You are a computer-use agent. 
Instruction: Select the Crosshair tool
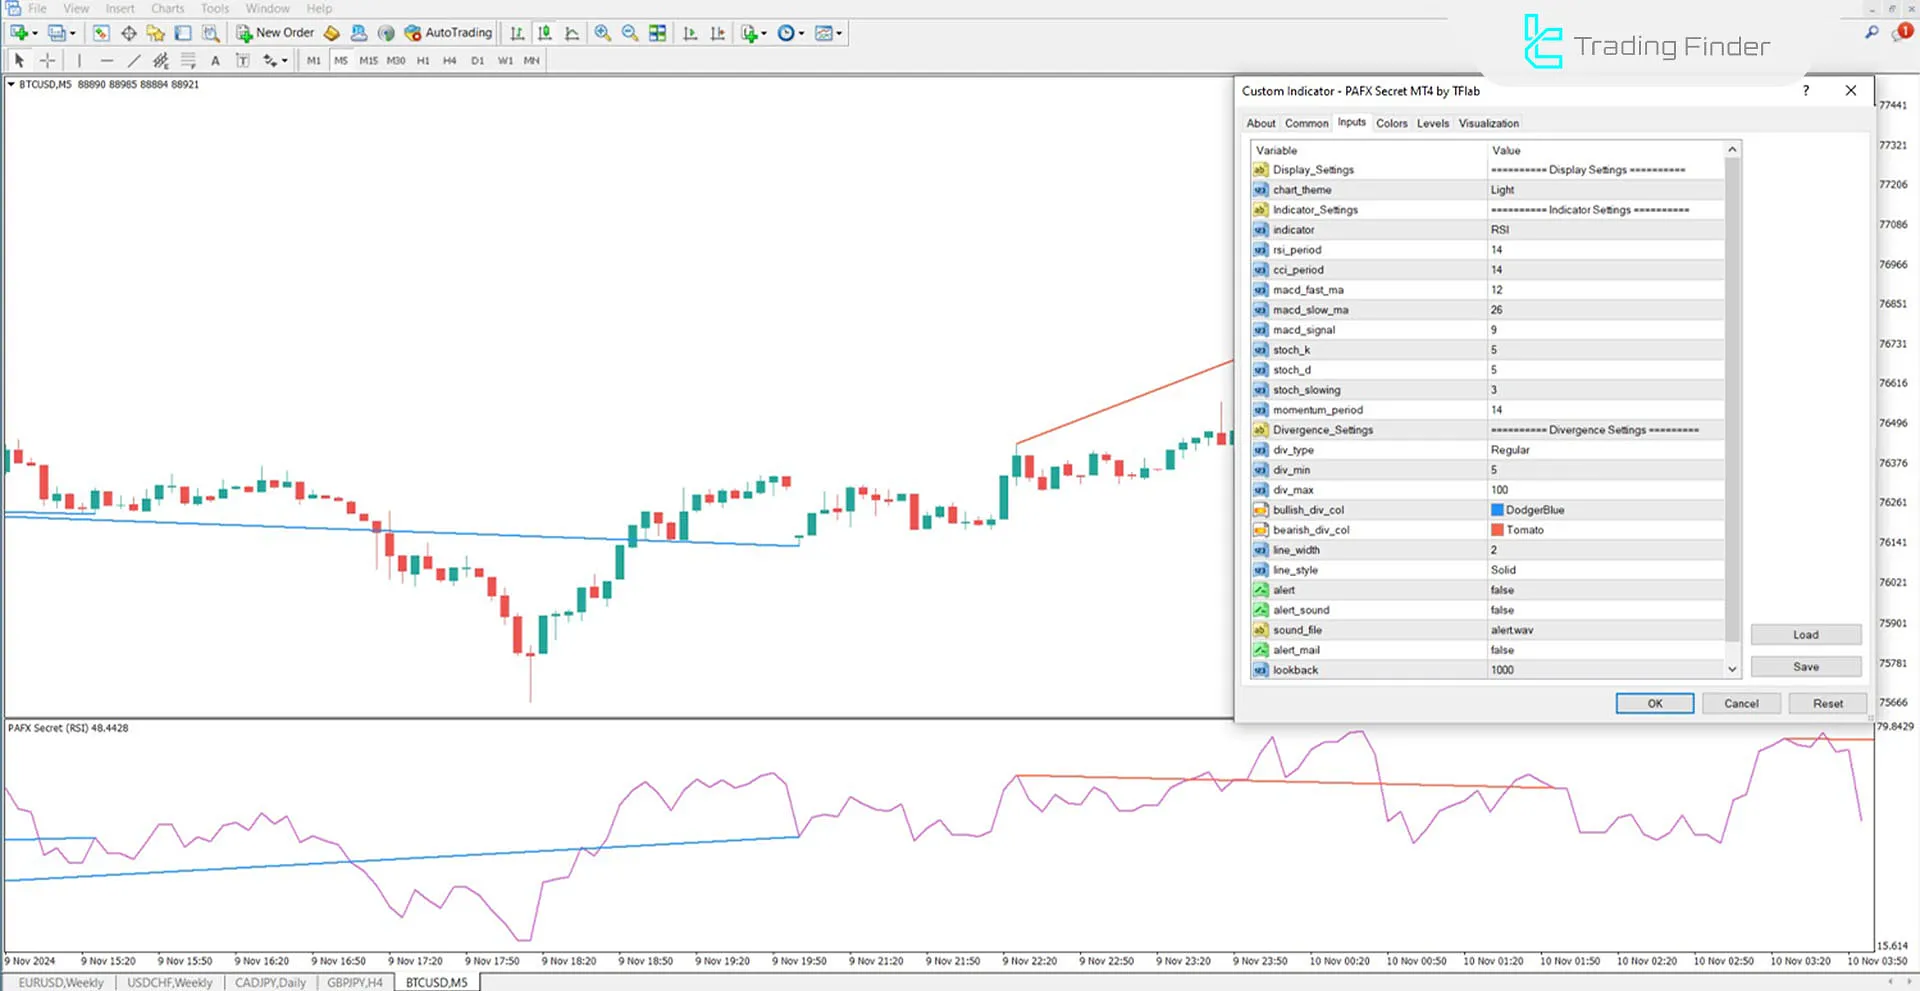pyautogui.click(x=47, y=60)
